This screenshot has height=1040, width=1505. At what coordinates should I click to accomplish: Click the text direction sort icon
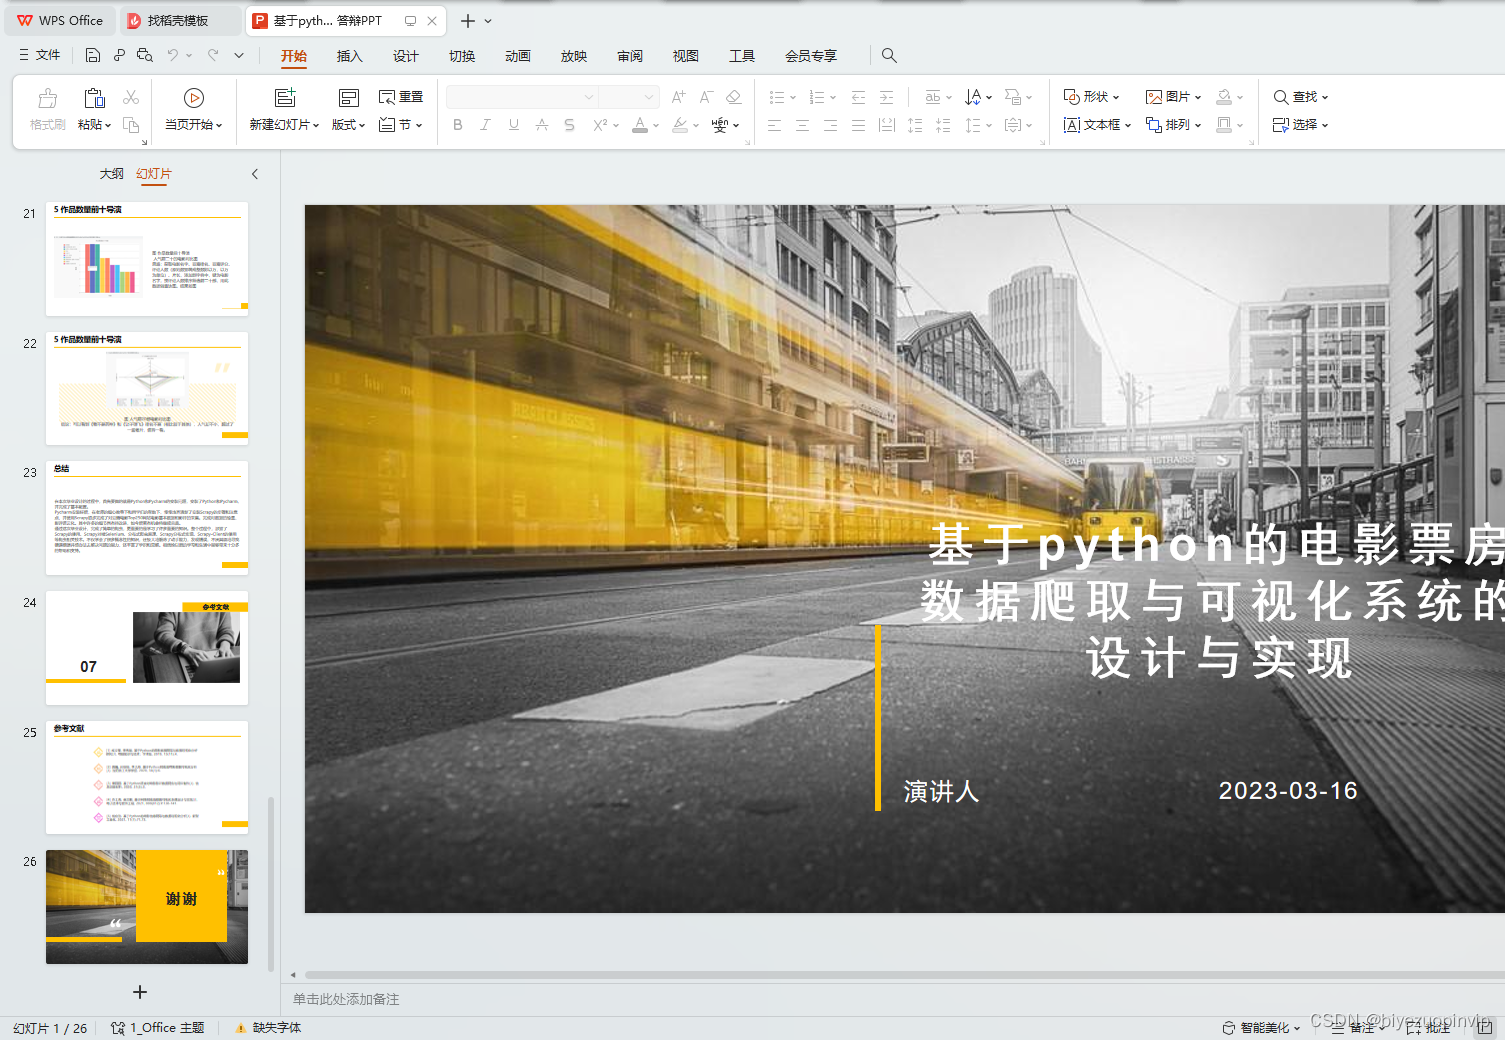pos(973,97)
